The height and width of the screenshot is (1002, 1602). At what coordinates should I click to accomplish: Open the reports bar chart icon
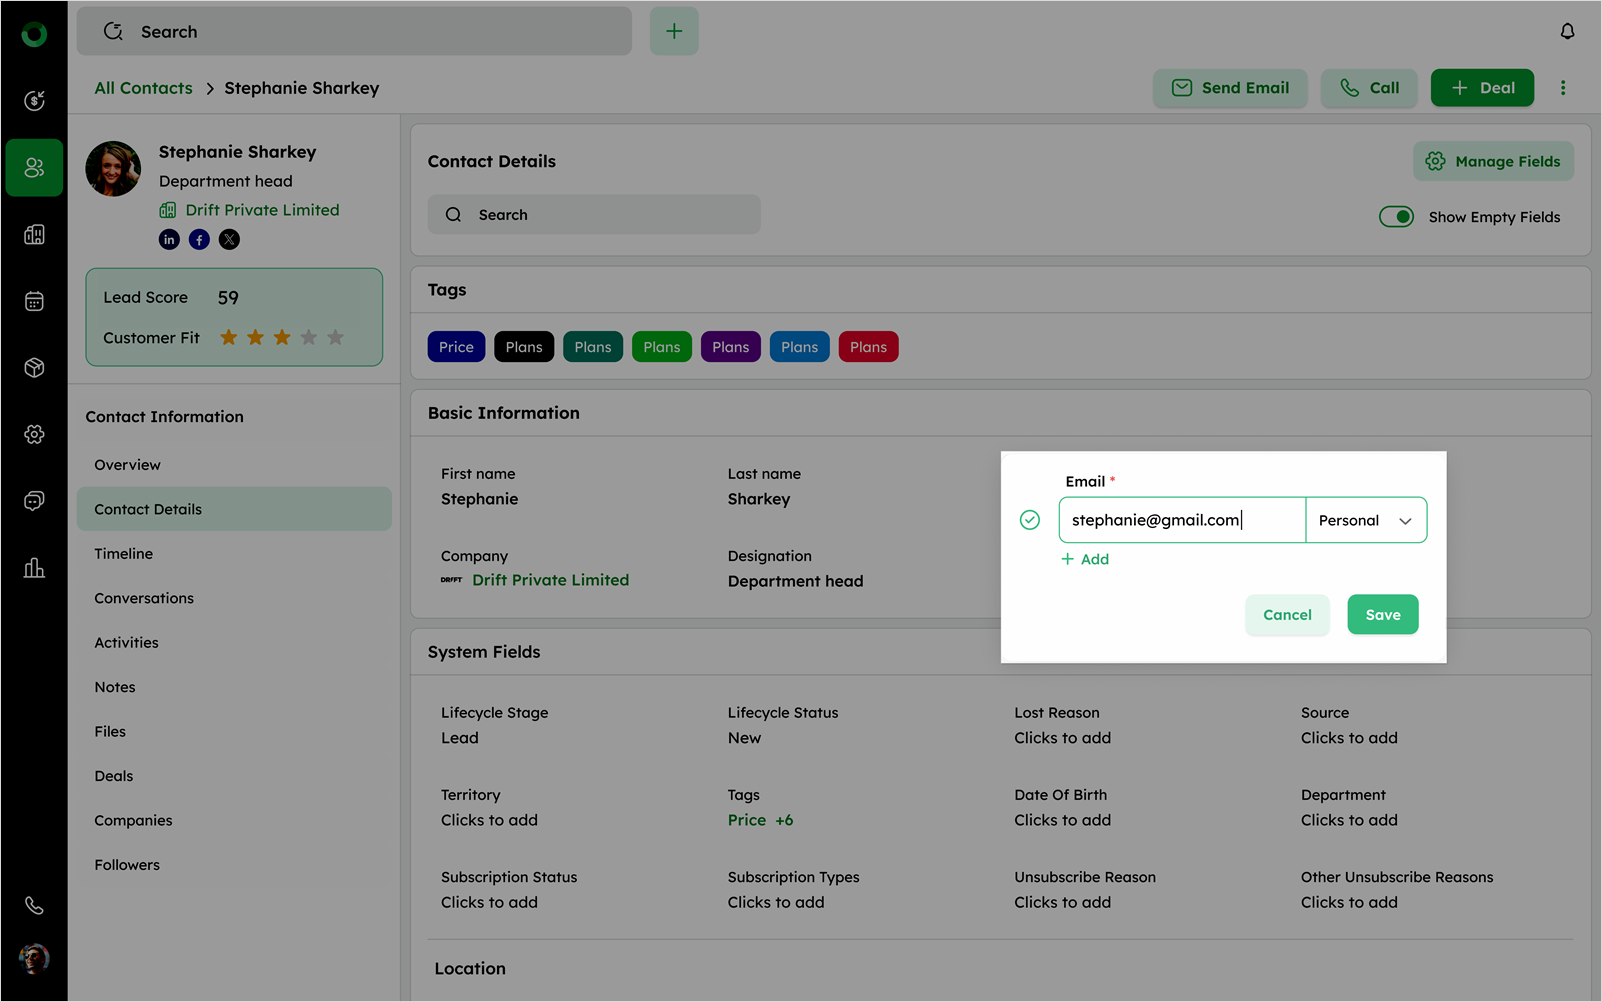[34, 568]
